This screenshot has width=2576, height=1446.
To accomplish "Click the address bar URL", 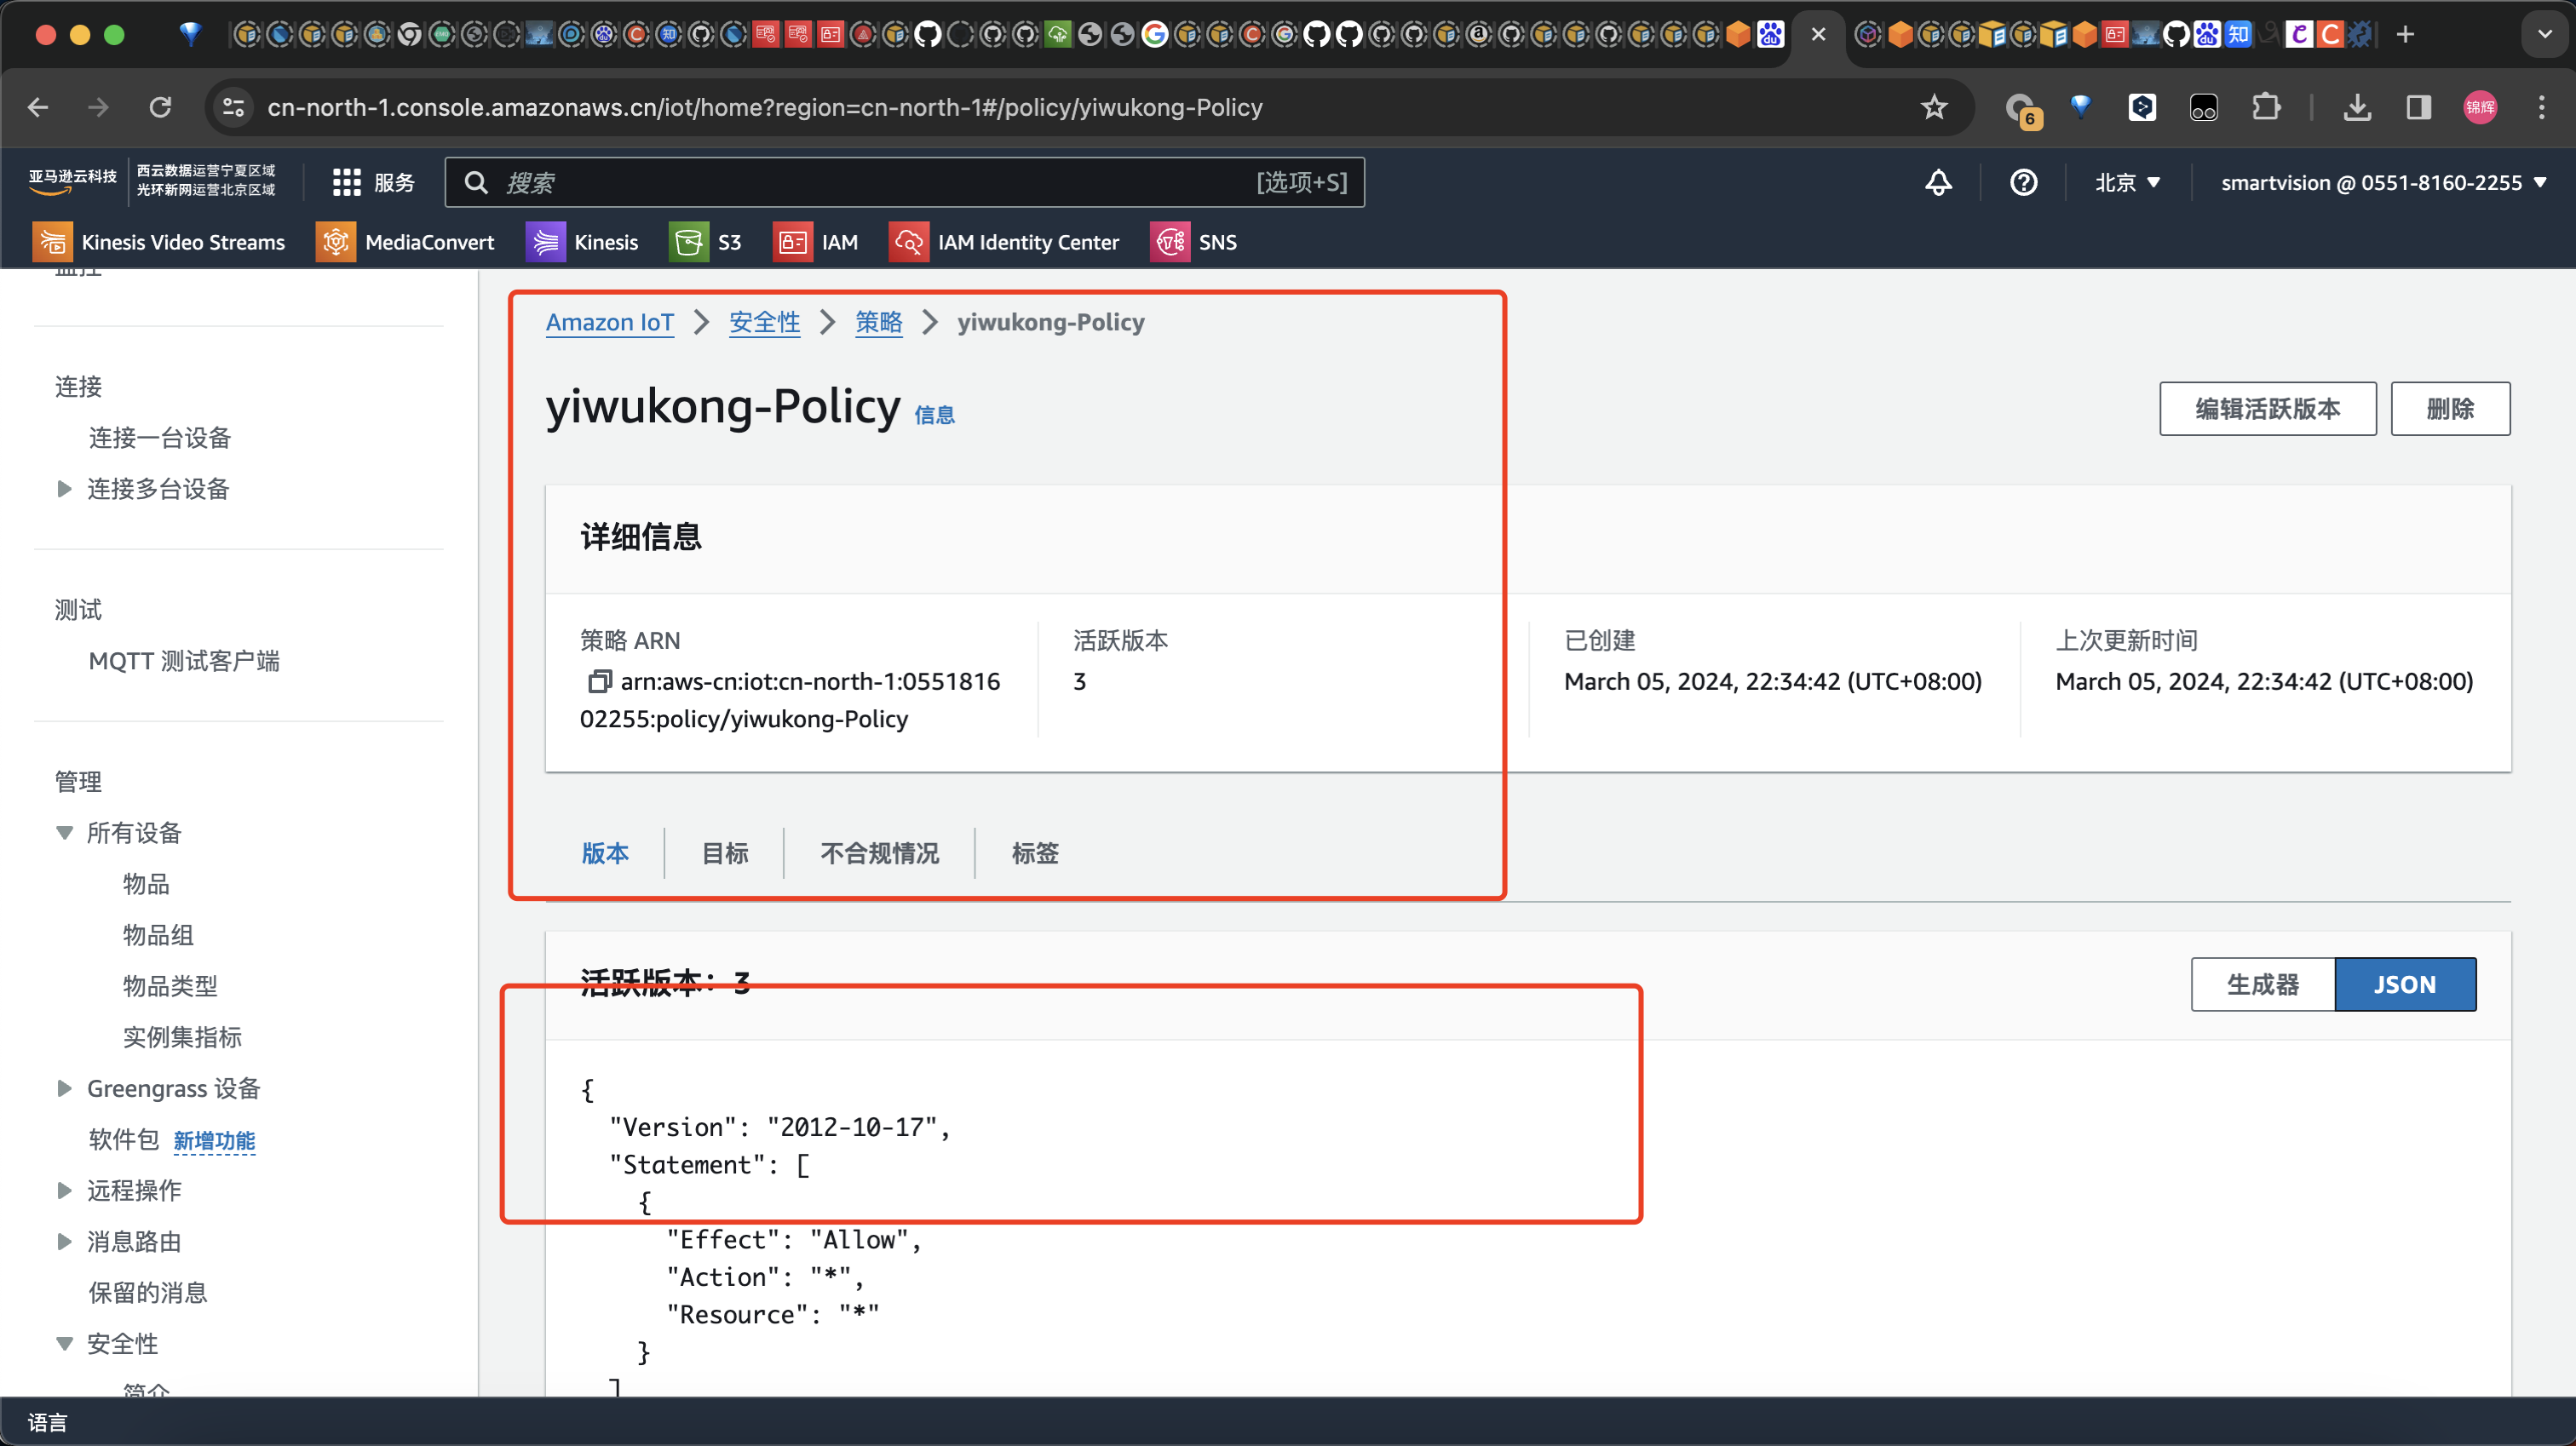I will click(765, 107).
